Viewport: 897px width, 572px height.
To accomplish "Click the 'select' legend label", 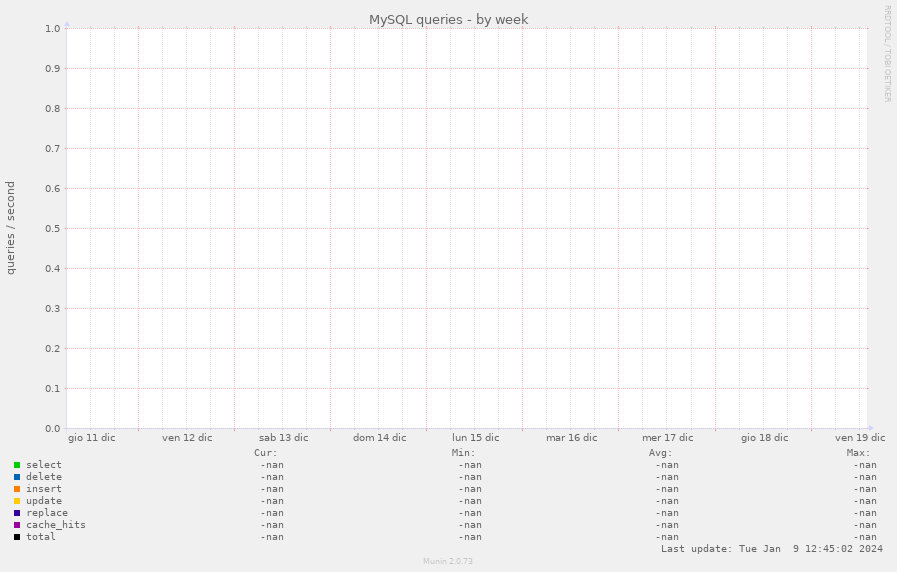I will [x=43, y=465].
